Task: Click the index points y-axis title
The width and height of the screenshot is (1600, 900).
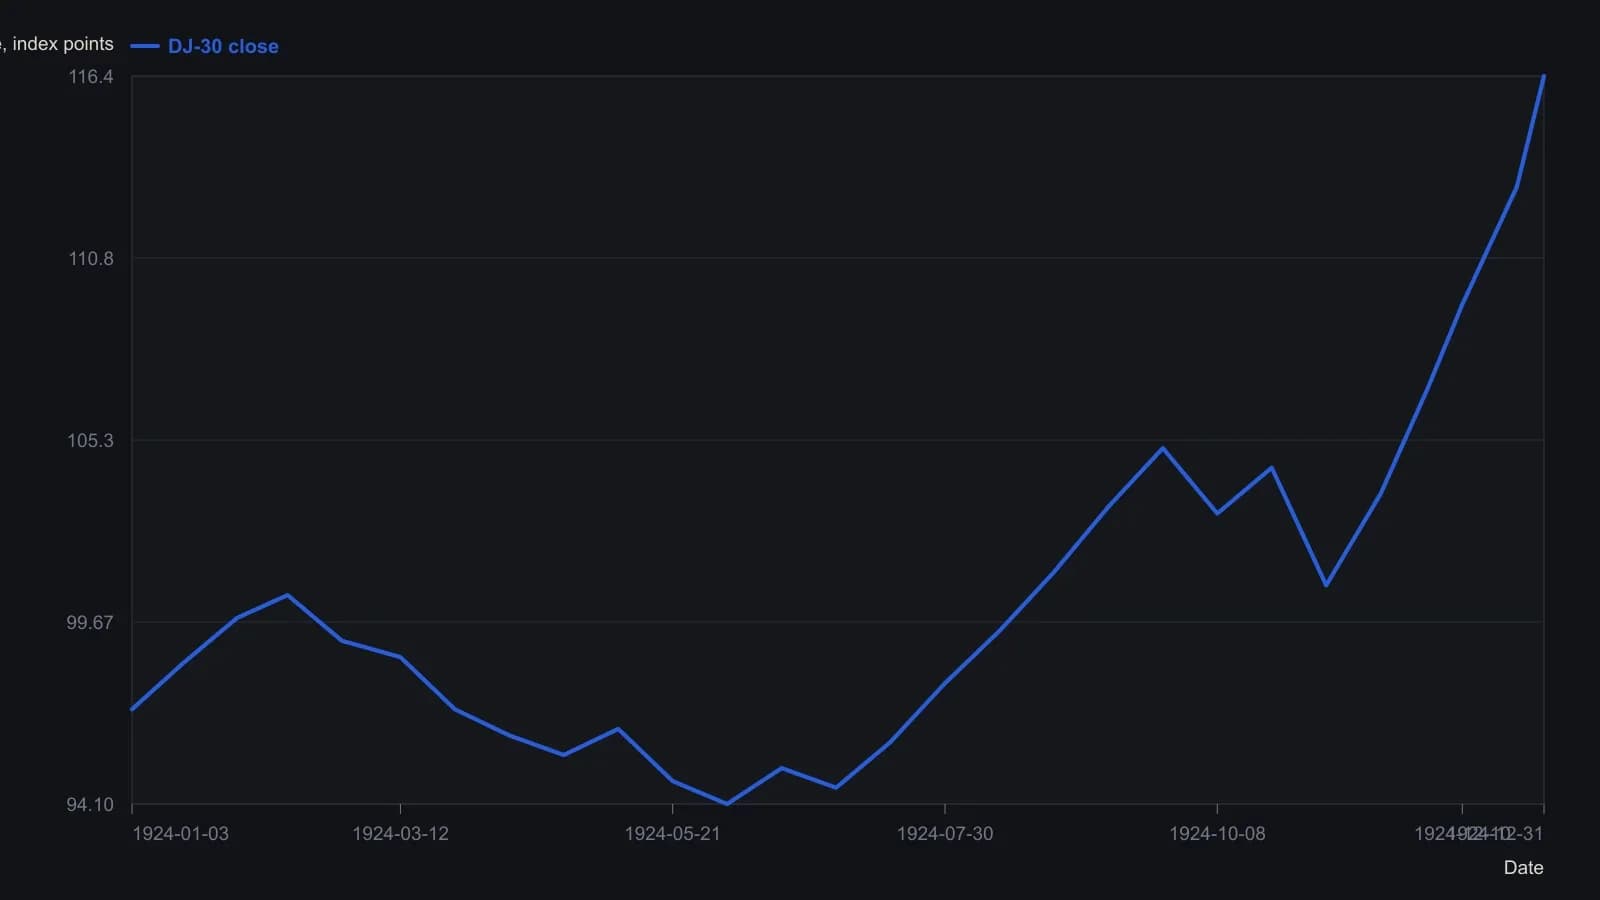Action: pyautogui.click(x=57, y=44)
